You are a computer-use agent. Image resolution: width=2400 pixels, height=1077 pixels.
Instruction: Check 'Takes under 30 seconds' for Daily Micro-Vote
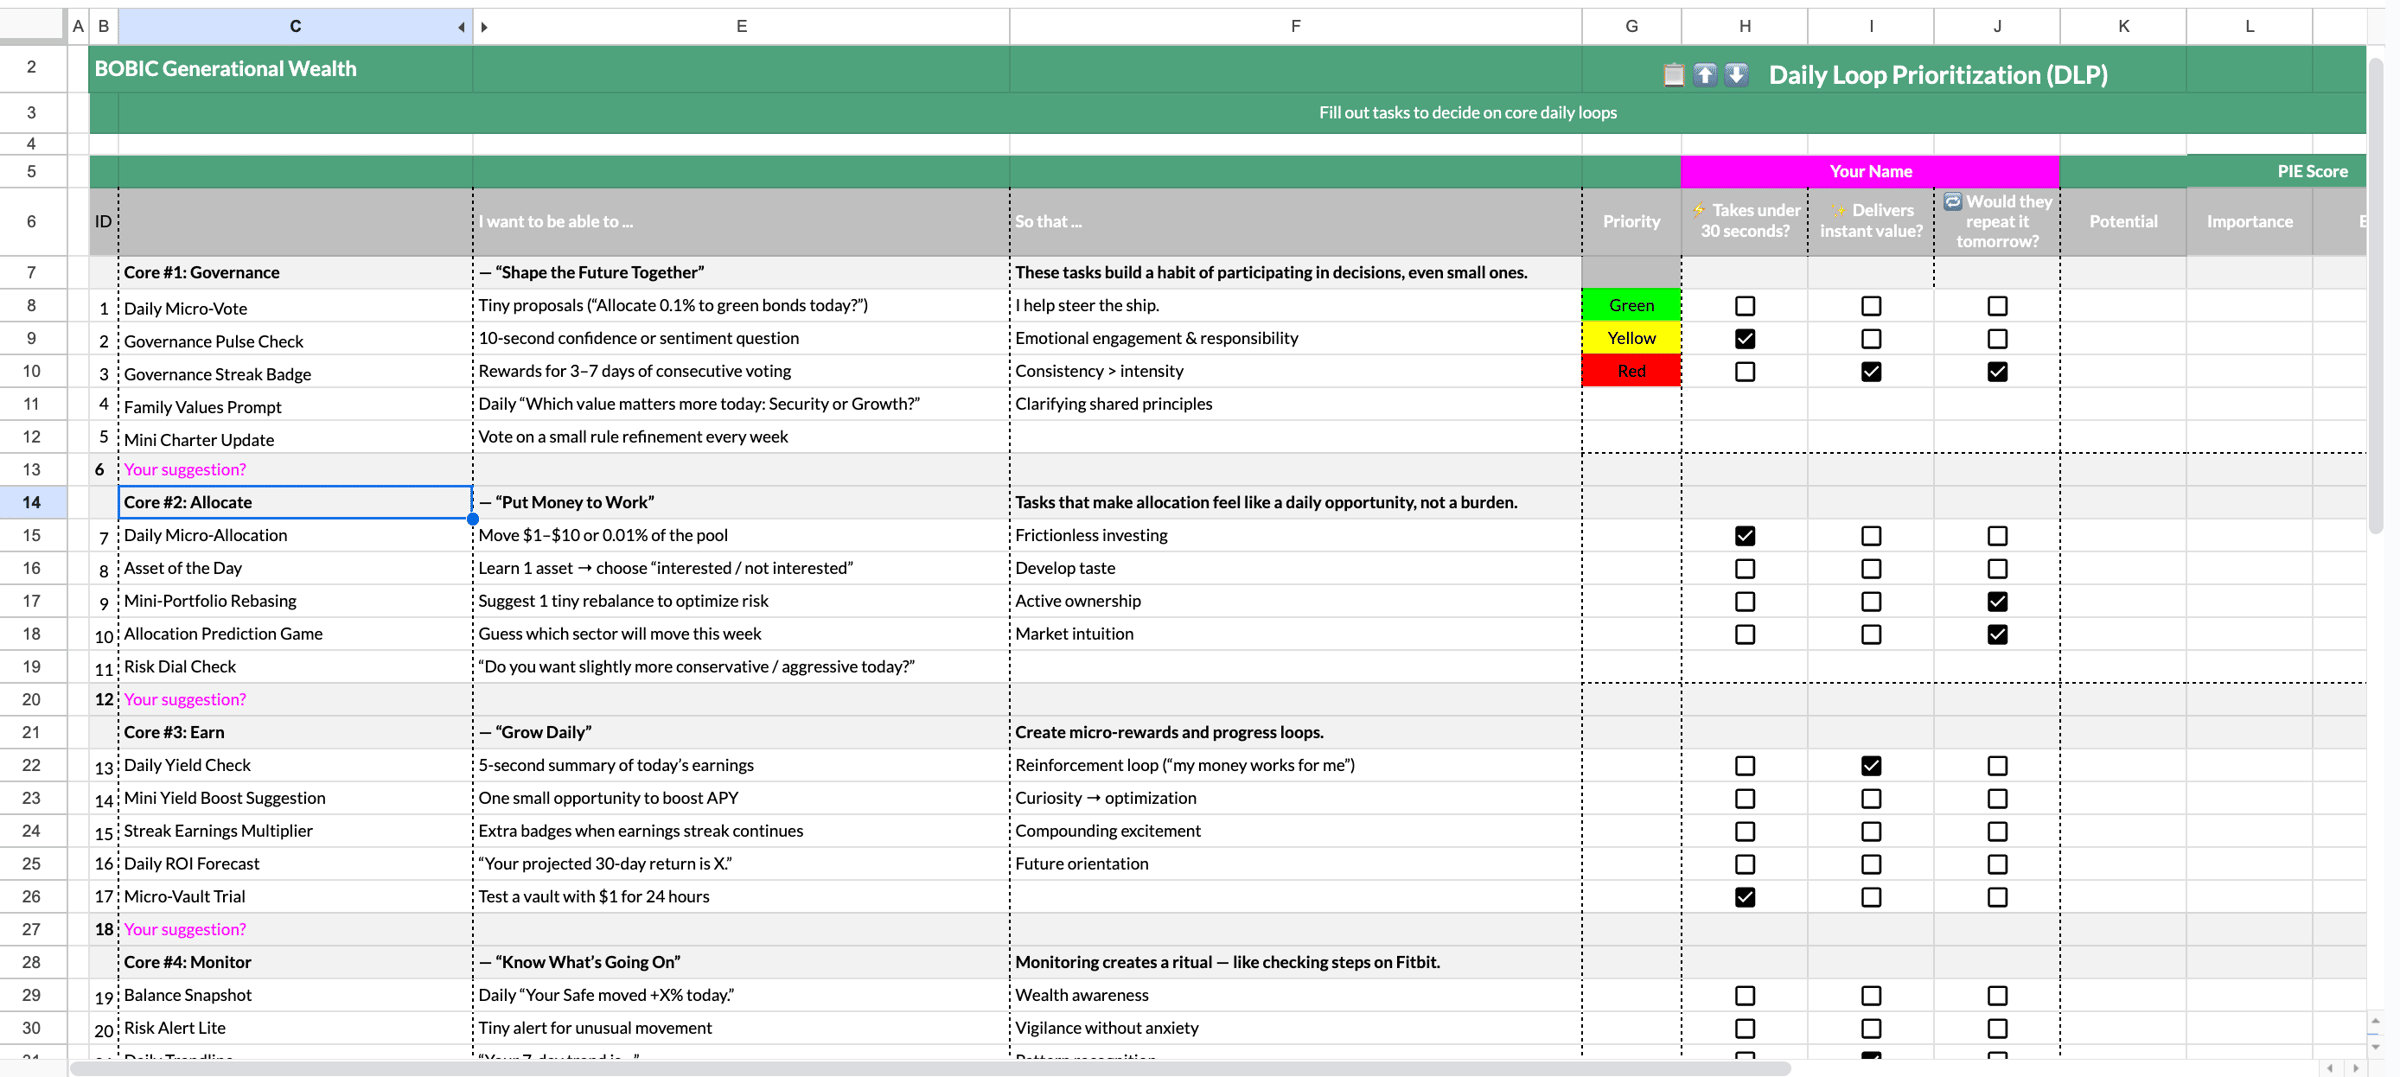coord(1744,306)
